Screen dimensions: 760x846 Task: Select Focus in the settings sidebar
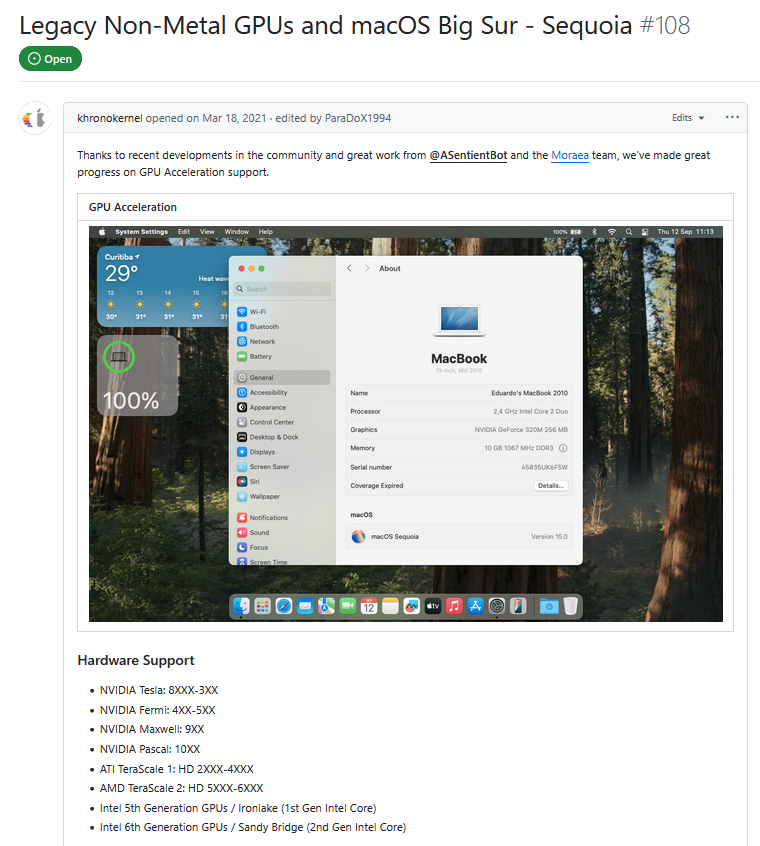(283, 547)
